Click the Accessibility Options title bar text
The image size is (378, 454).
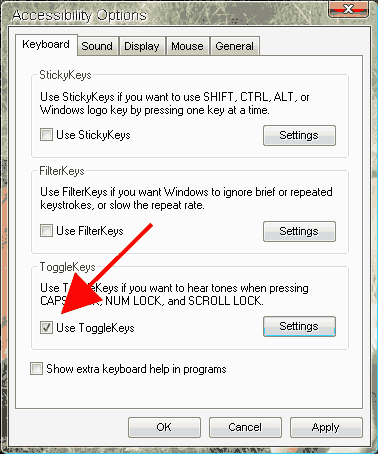[80, 15]
